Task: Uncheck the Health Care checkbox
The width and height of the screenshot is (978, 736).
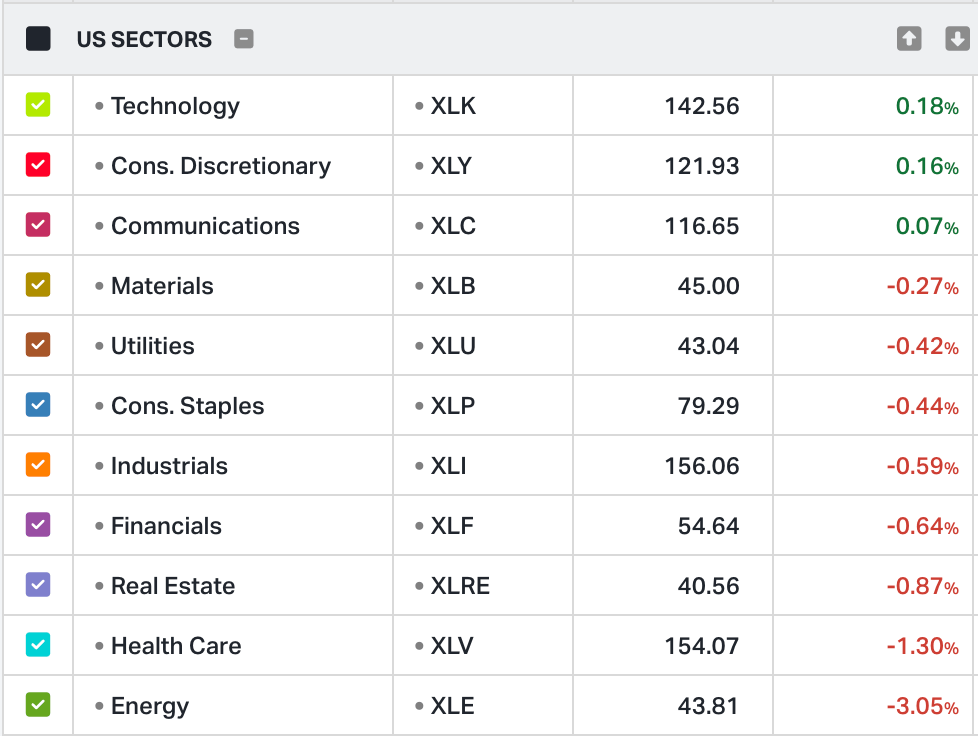Action: tap(38, 644)
